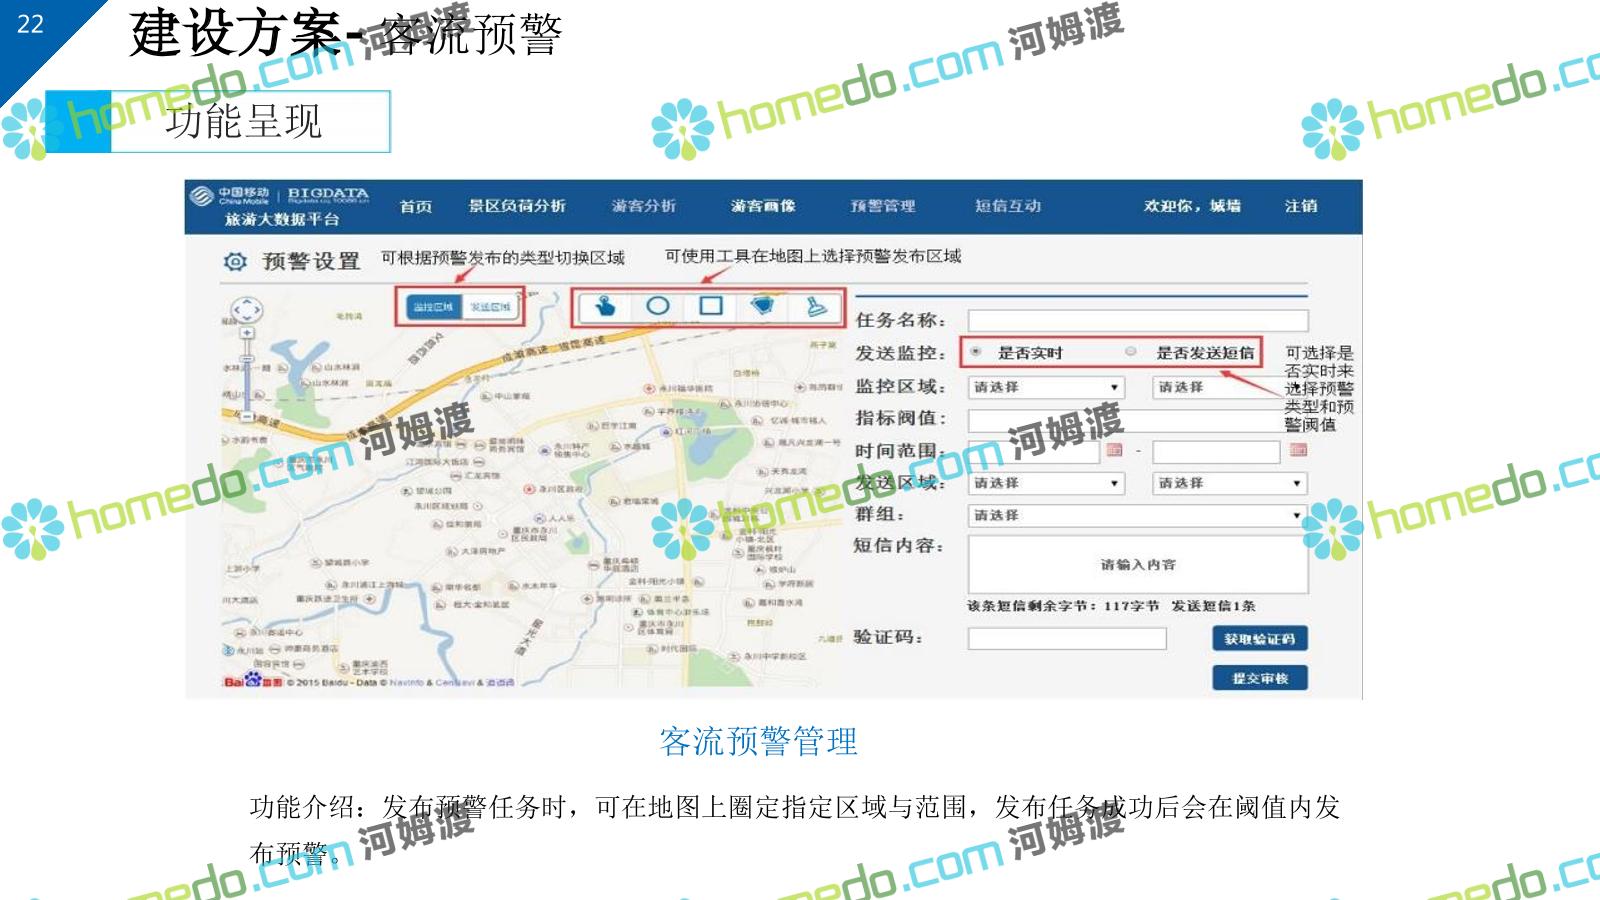Select the rectangle drawing tool
1600x900 pixels.
click(711, 306)
